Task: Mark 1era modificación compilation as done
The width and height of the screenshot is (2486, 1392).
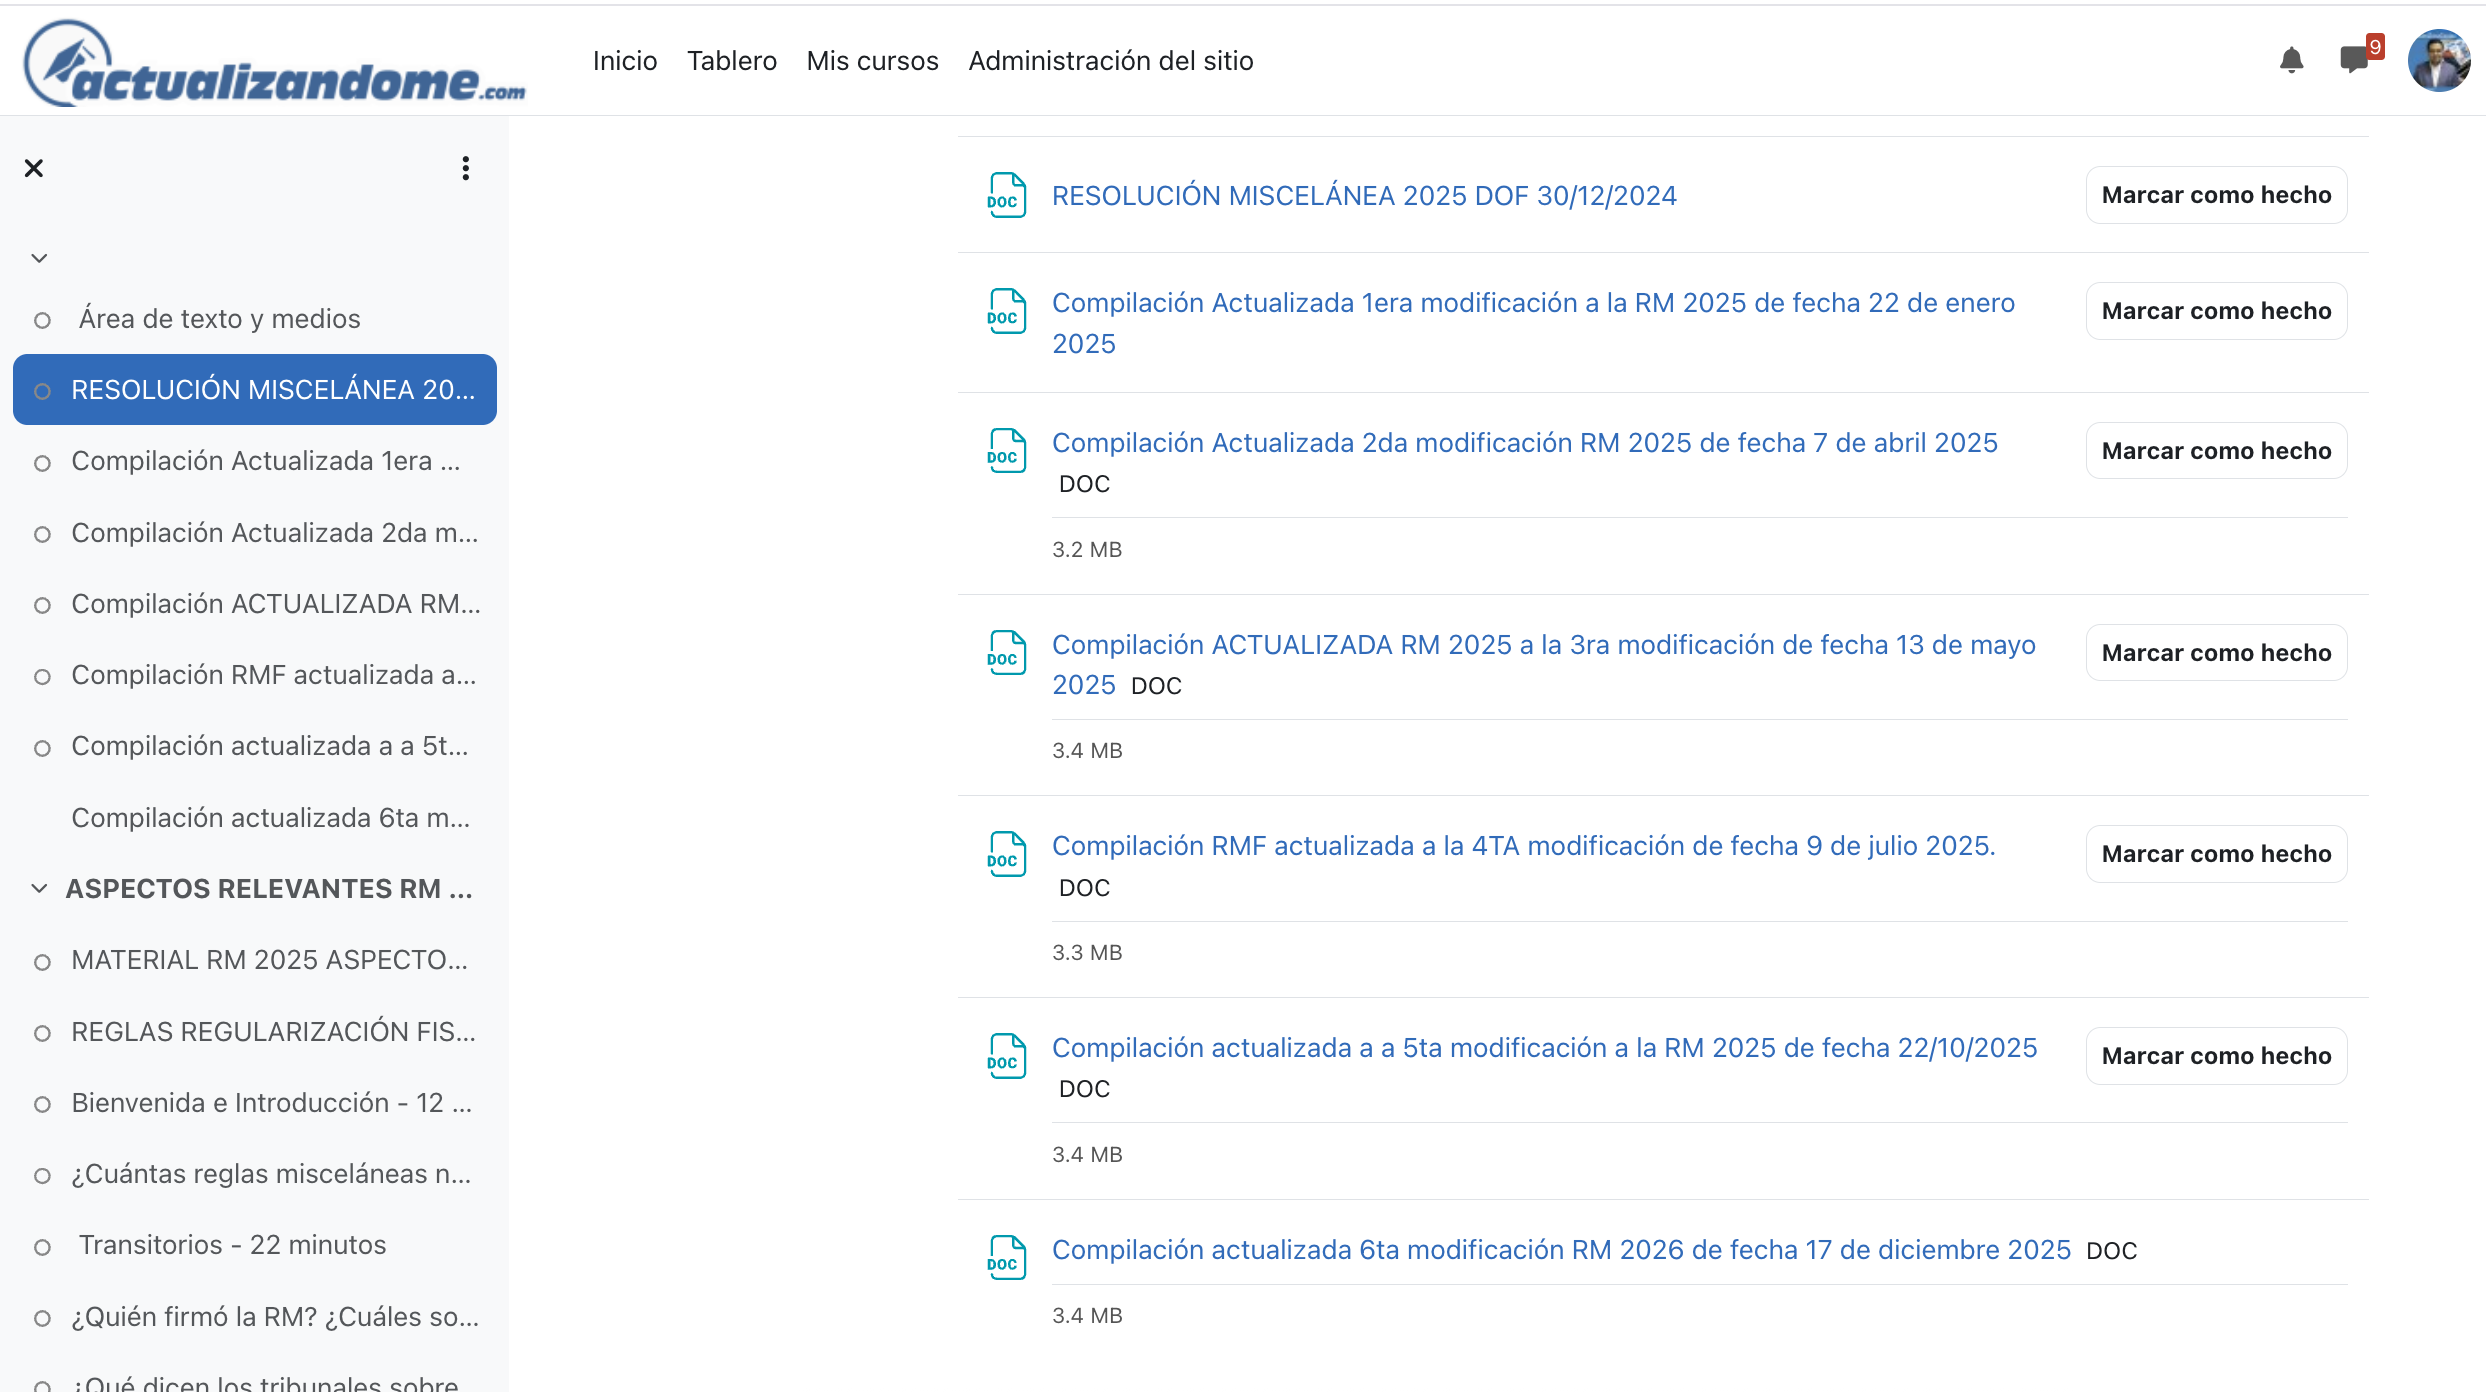Action: click(x=2215, y=311)
